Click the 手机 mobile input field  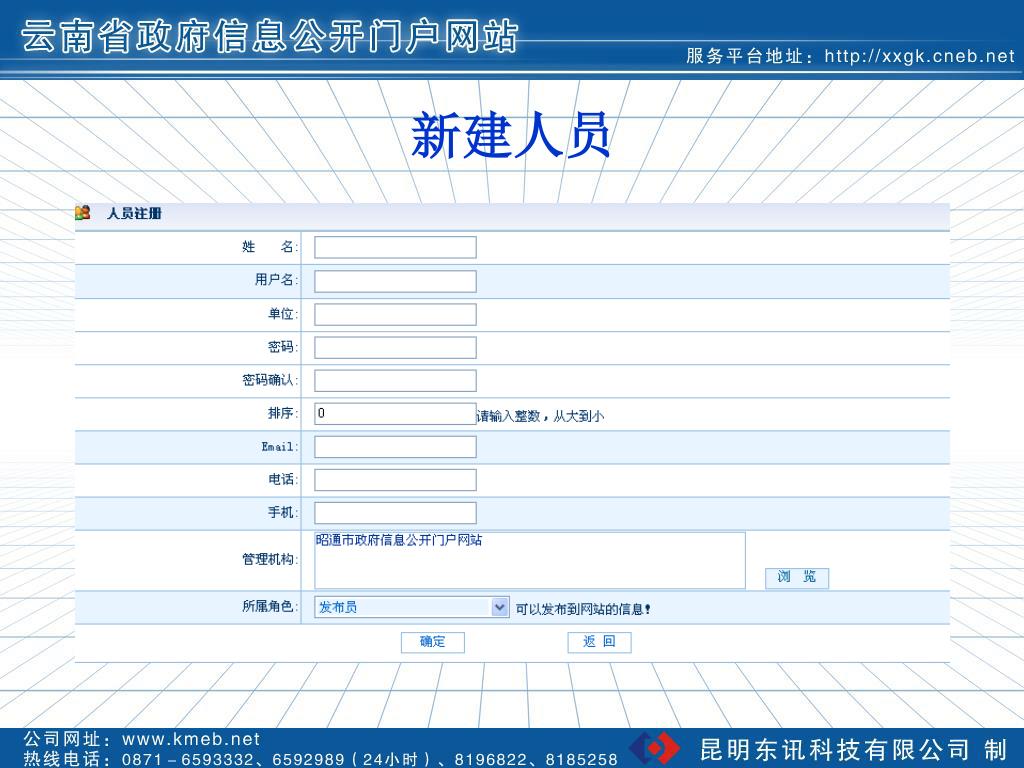[x=395, y=513]
